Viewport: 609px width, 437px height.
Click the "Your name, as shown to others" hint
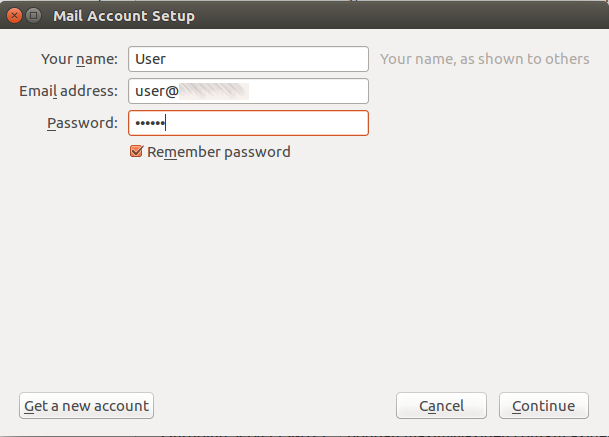coord(484,59)
